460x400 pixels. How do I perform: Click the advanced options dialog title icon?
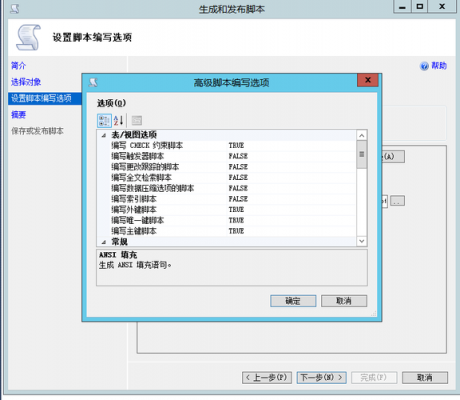pos(93,82)
